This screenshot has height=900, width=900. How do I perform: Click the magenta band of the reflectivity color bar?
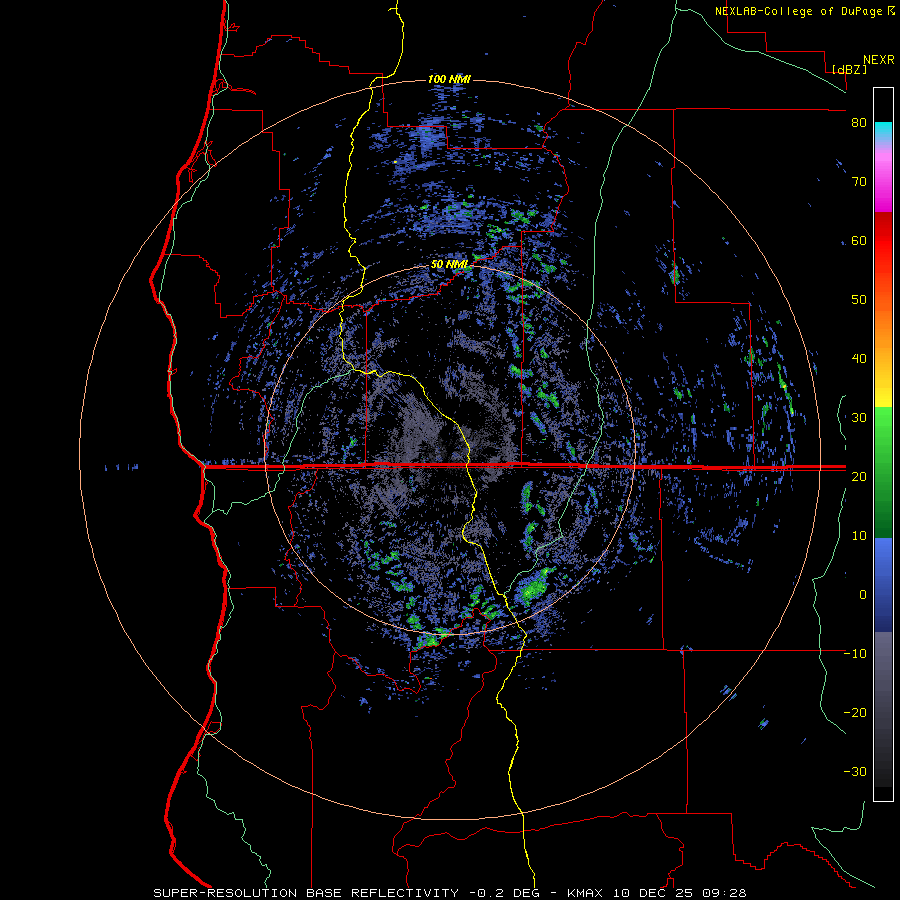point(883,184)
